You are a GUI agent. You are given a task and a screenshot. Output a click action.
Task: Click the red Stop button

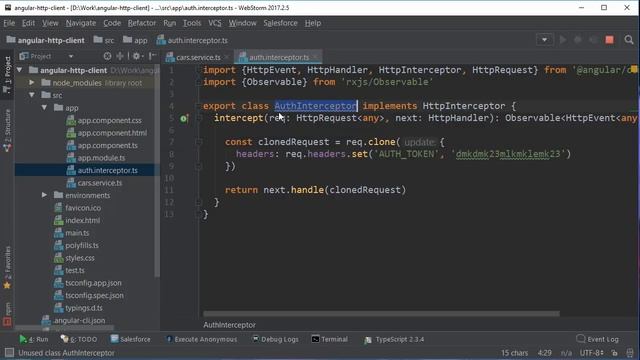point(609,40)
